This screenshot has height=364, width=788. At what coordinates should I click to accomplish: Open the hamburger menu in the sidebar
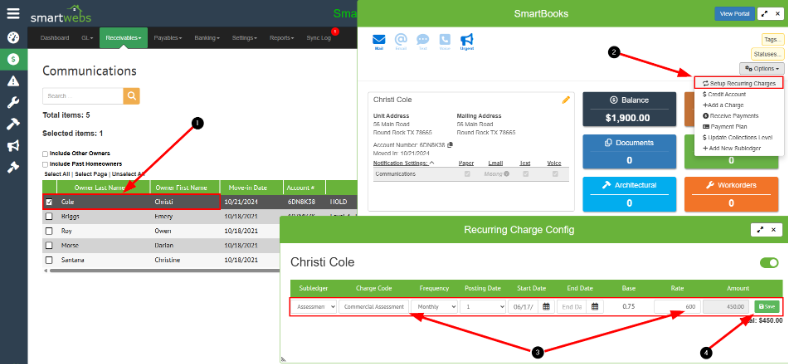[13, 14]
